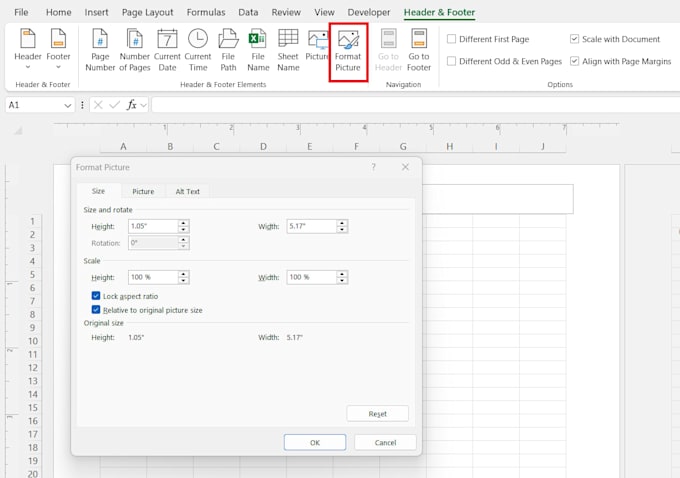Screen dimensions: 680x478
Task: Click Go to Footer in Navigation
Action: 419,49
